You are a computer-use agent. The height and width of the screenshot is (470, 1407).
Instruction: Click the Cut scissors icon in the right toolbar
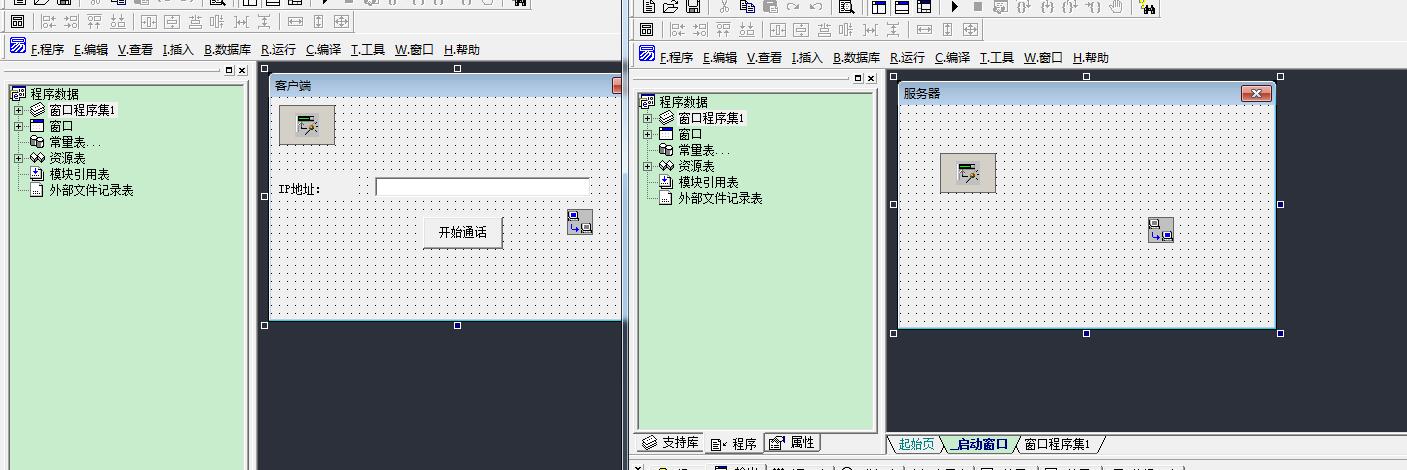724,7
